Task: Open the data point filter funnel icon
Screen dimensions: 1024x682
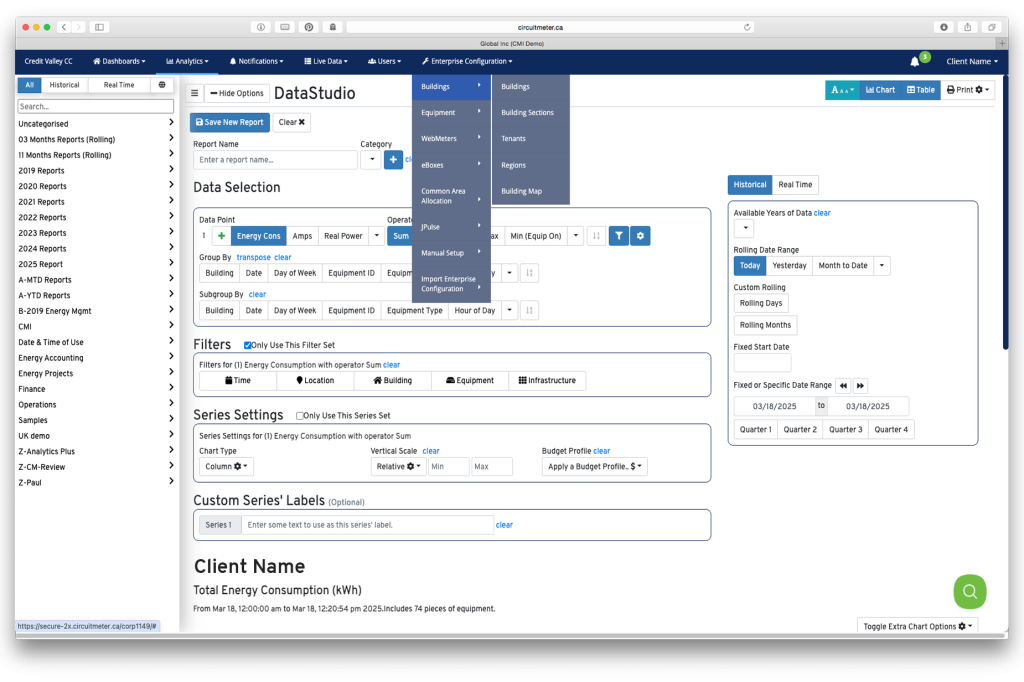Action: pyautogui.click(x=618, y=236)
